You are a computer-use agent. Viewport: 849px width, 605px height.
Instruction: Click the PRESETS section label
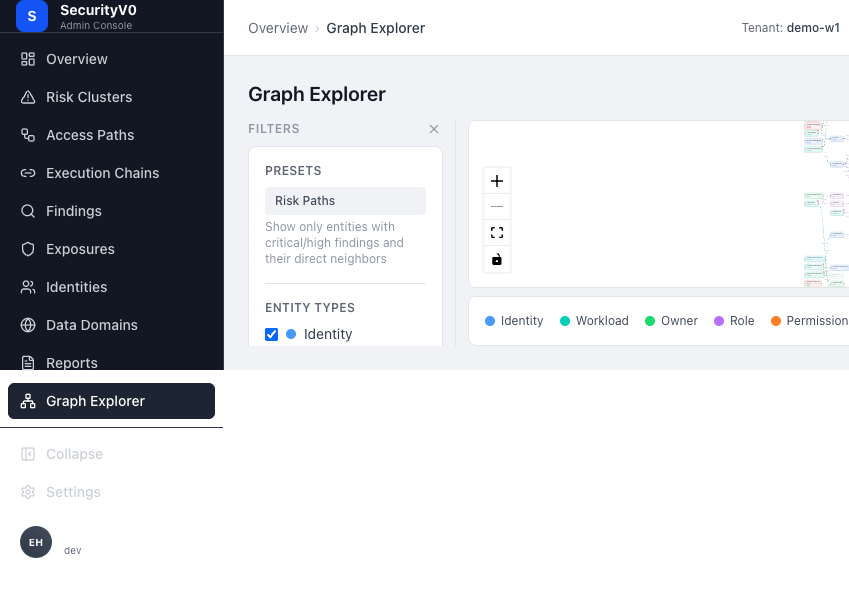pos(293,171)
